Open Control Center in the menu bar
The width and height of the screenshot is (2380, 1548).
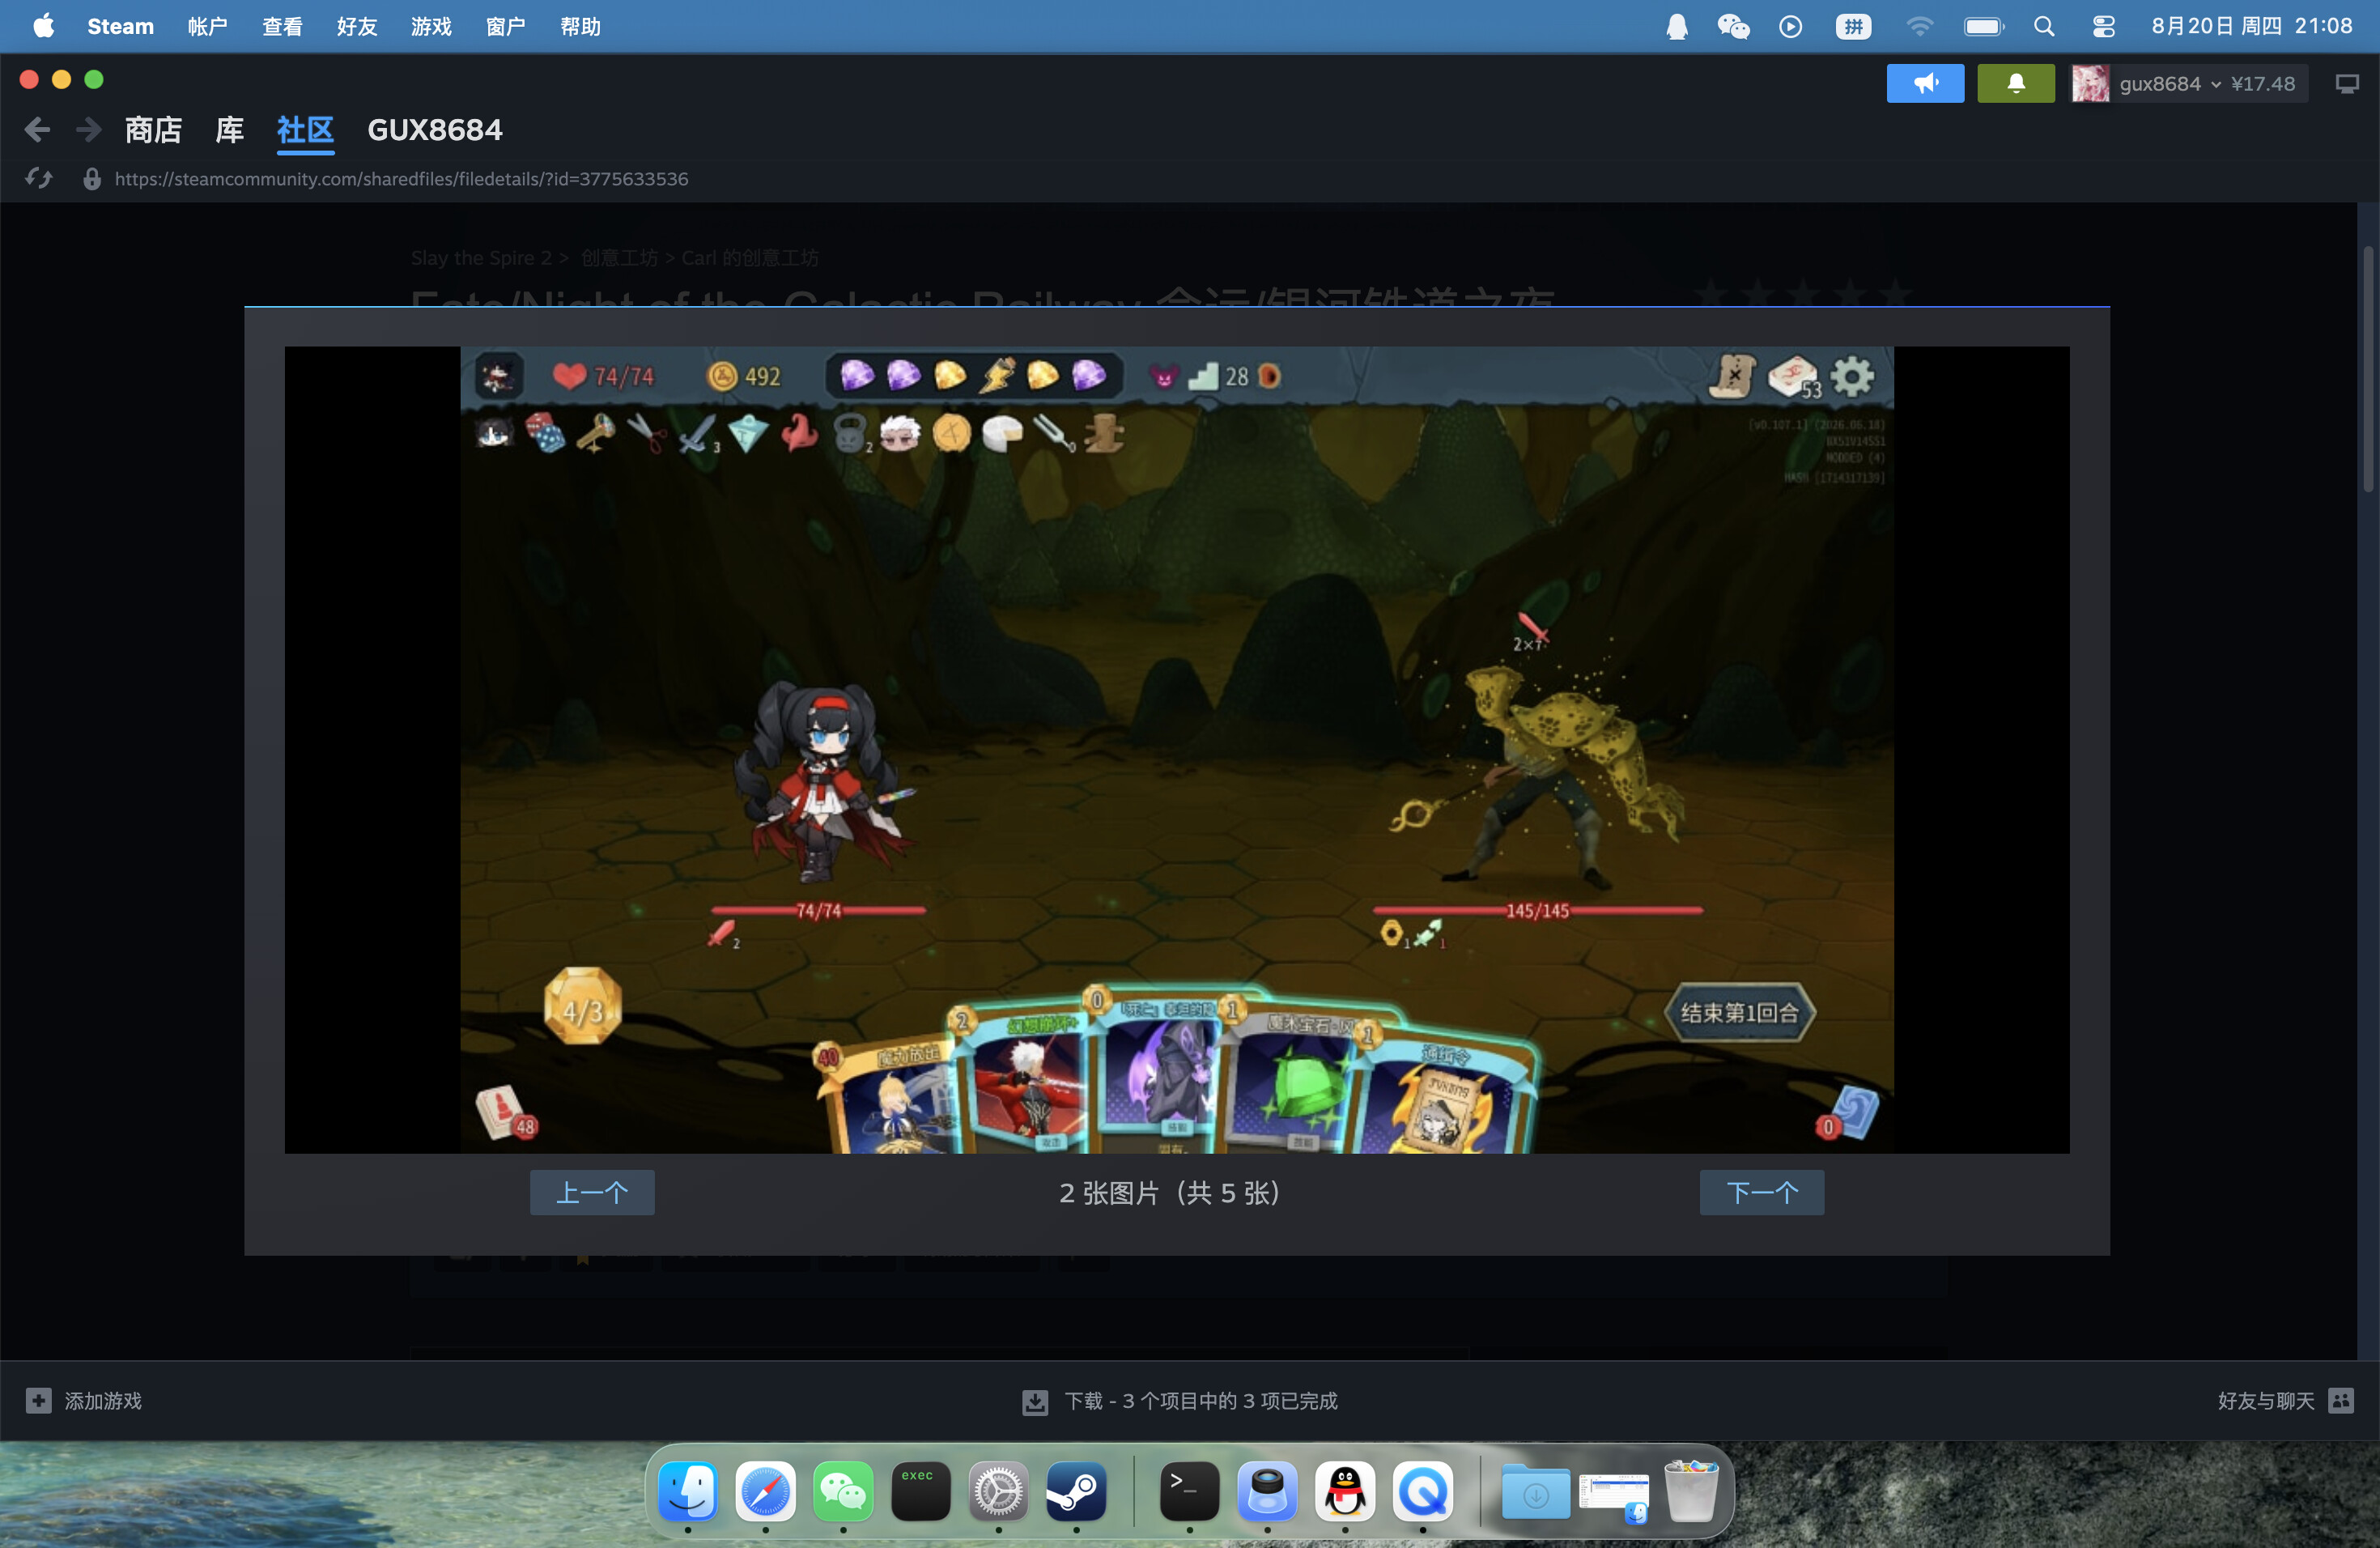2103,26
